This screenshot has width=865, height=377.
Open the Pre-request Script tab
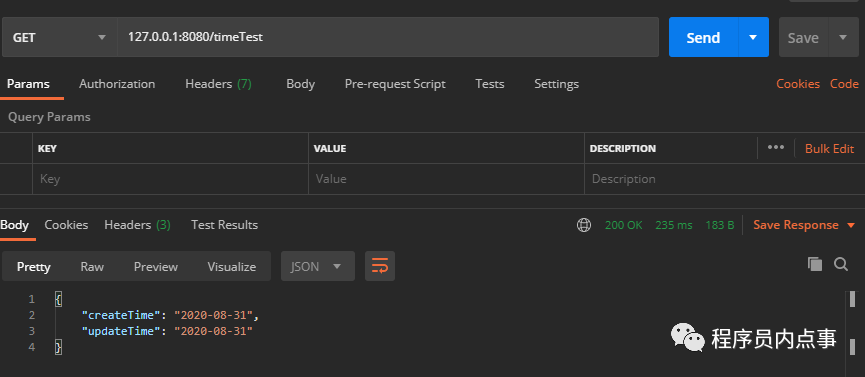point(395,84)
